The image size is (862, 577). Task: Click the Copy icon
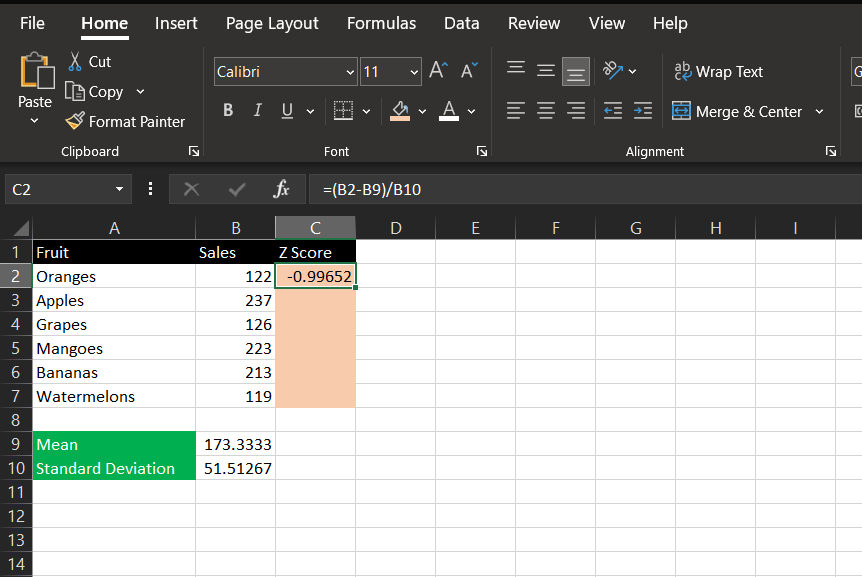[76, 91]
